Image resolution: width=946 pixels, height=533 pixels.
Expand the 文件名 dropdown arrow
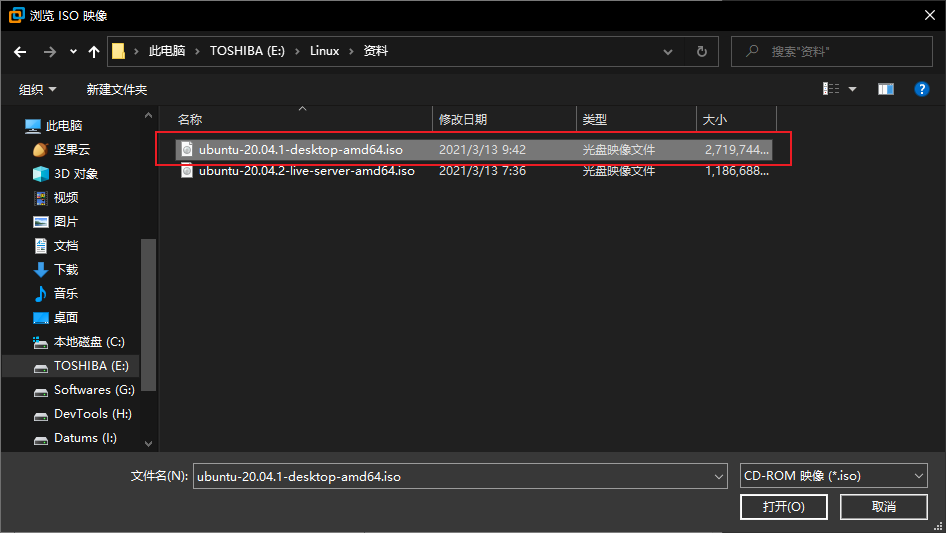719,476
